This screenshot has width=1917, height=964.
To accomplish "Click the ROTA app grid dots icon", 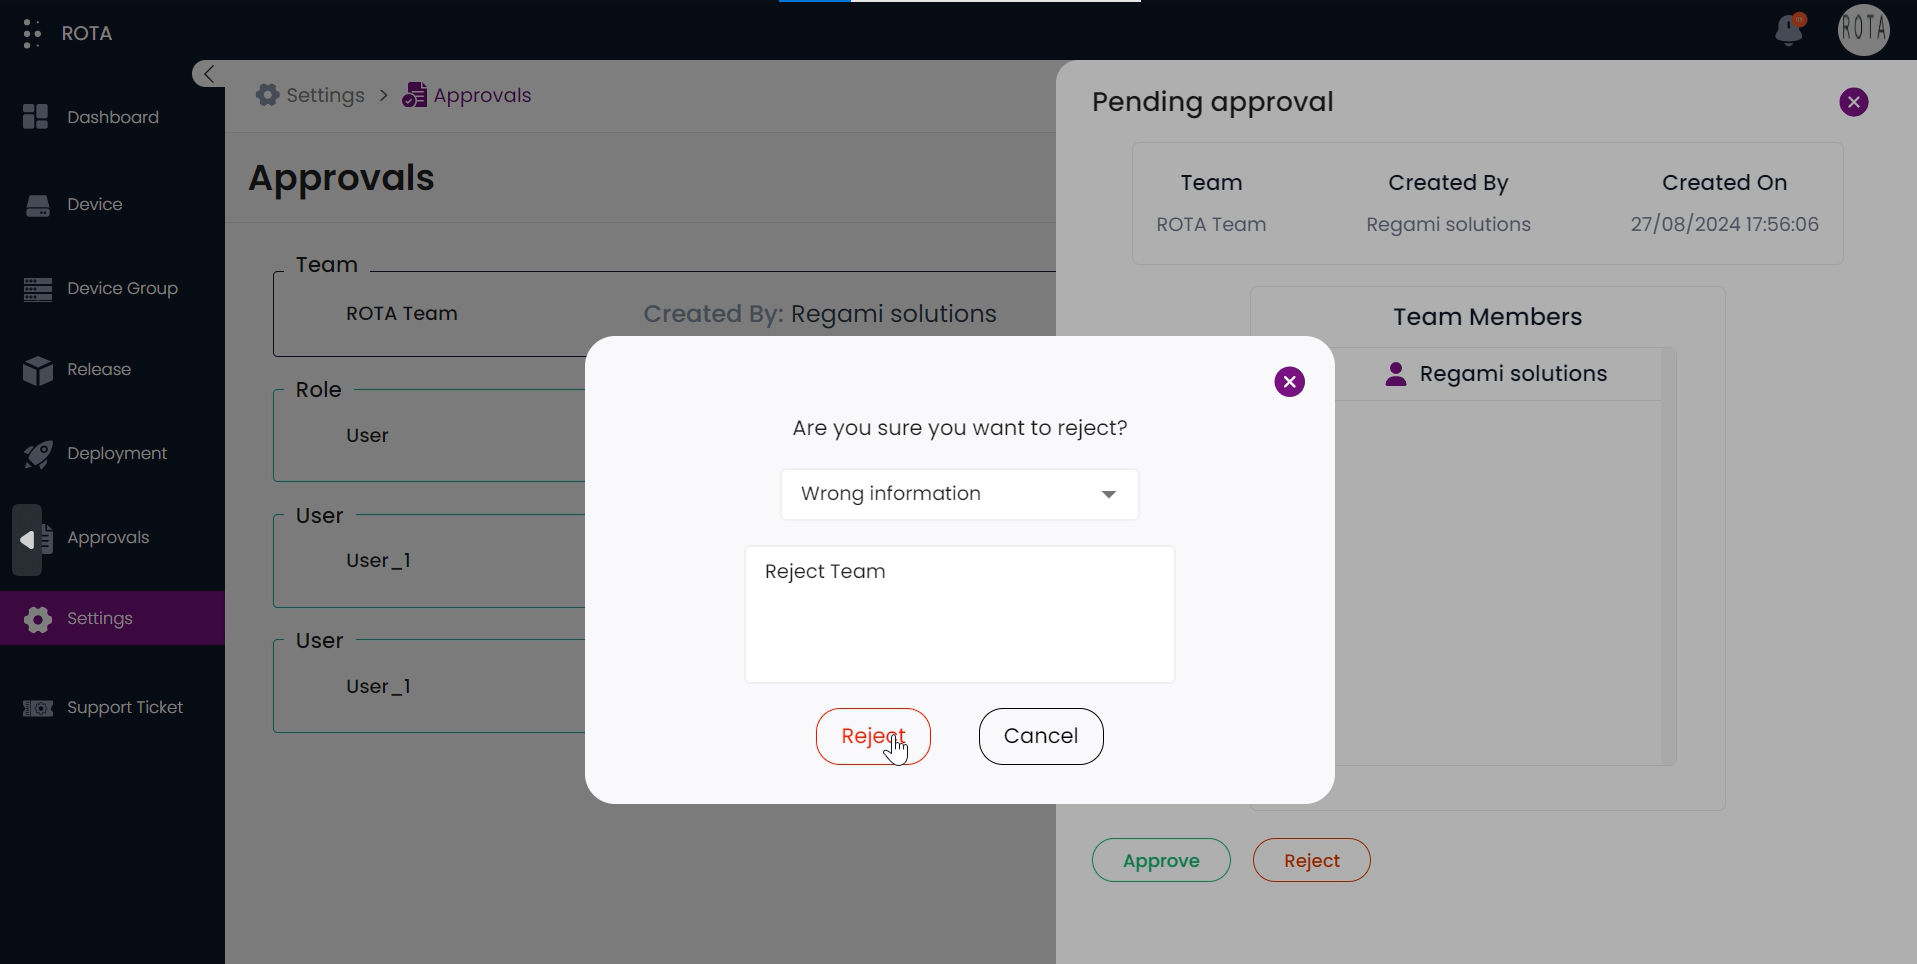I will (32, 33).
